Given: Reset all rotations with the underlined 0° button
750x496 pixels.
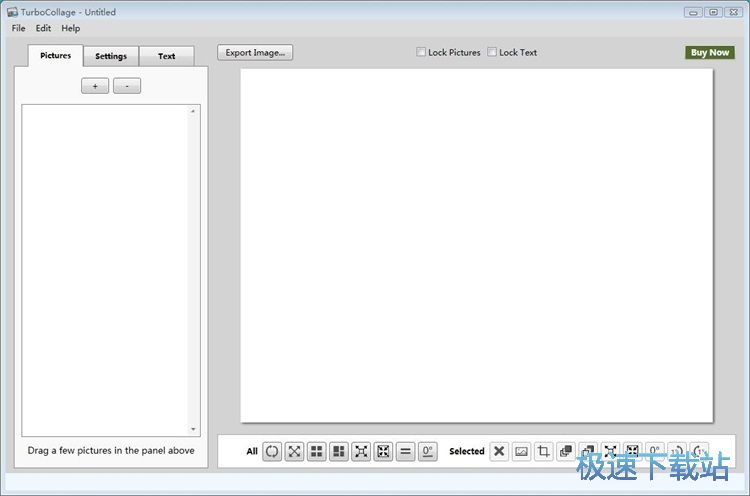Looking at the screenshot, I should tap(428, 451).
